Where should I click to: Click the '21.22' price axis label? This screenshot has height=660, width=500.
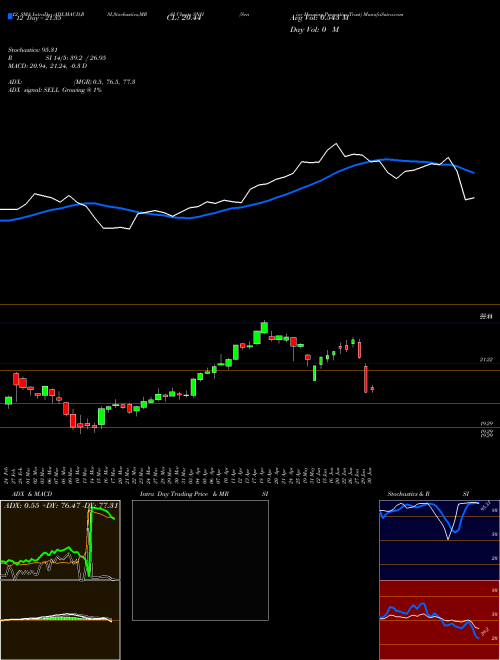coord(486,360)
